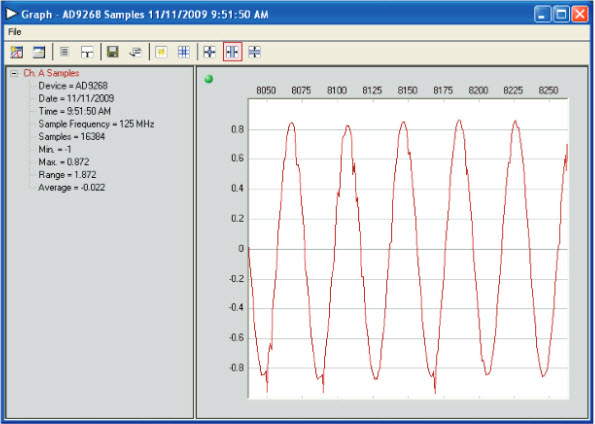Maximize the Graph window
The image size is (595, 424).
(x=561, y=14)
